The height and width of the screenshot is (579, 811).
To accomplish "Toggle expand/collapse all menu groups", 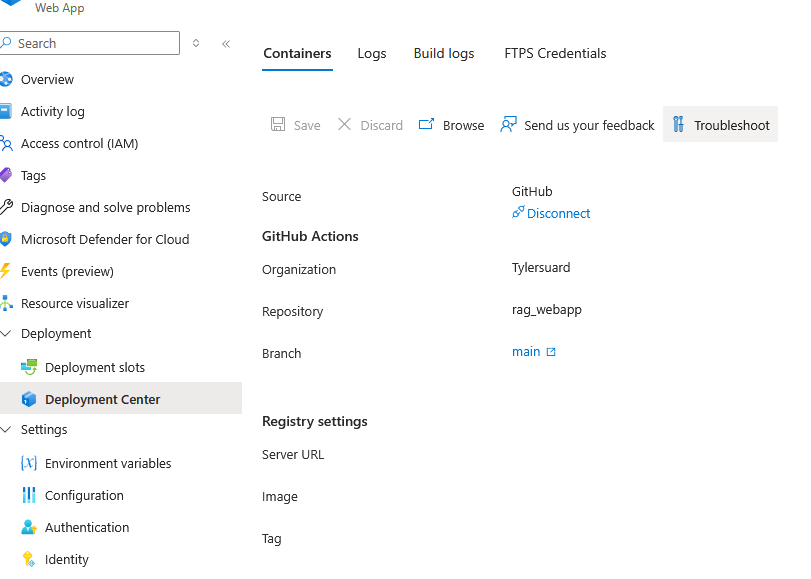I will 196,43.
